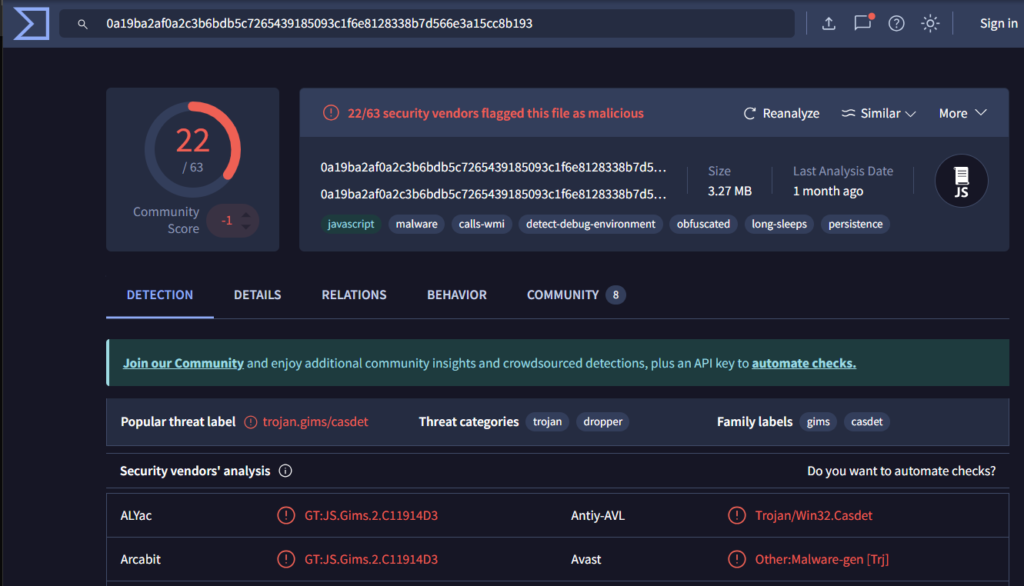Click ALYac's GT:JS.Gims.2.C11914D3 result

(371, 515)
